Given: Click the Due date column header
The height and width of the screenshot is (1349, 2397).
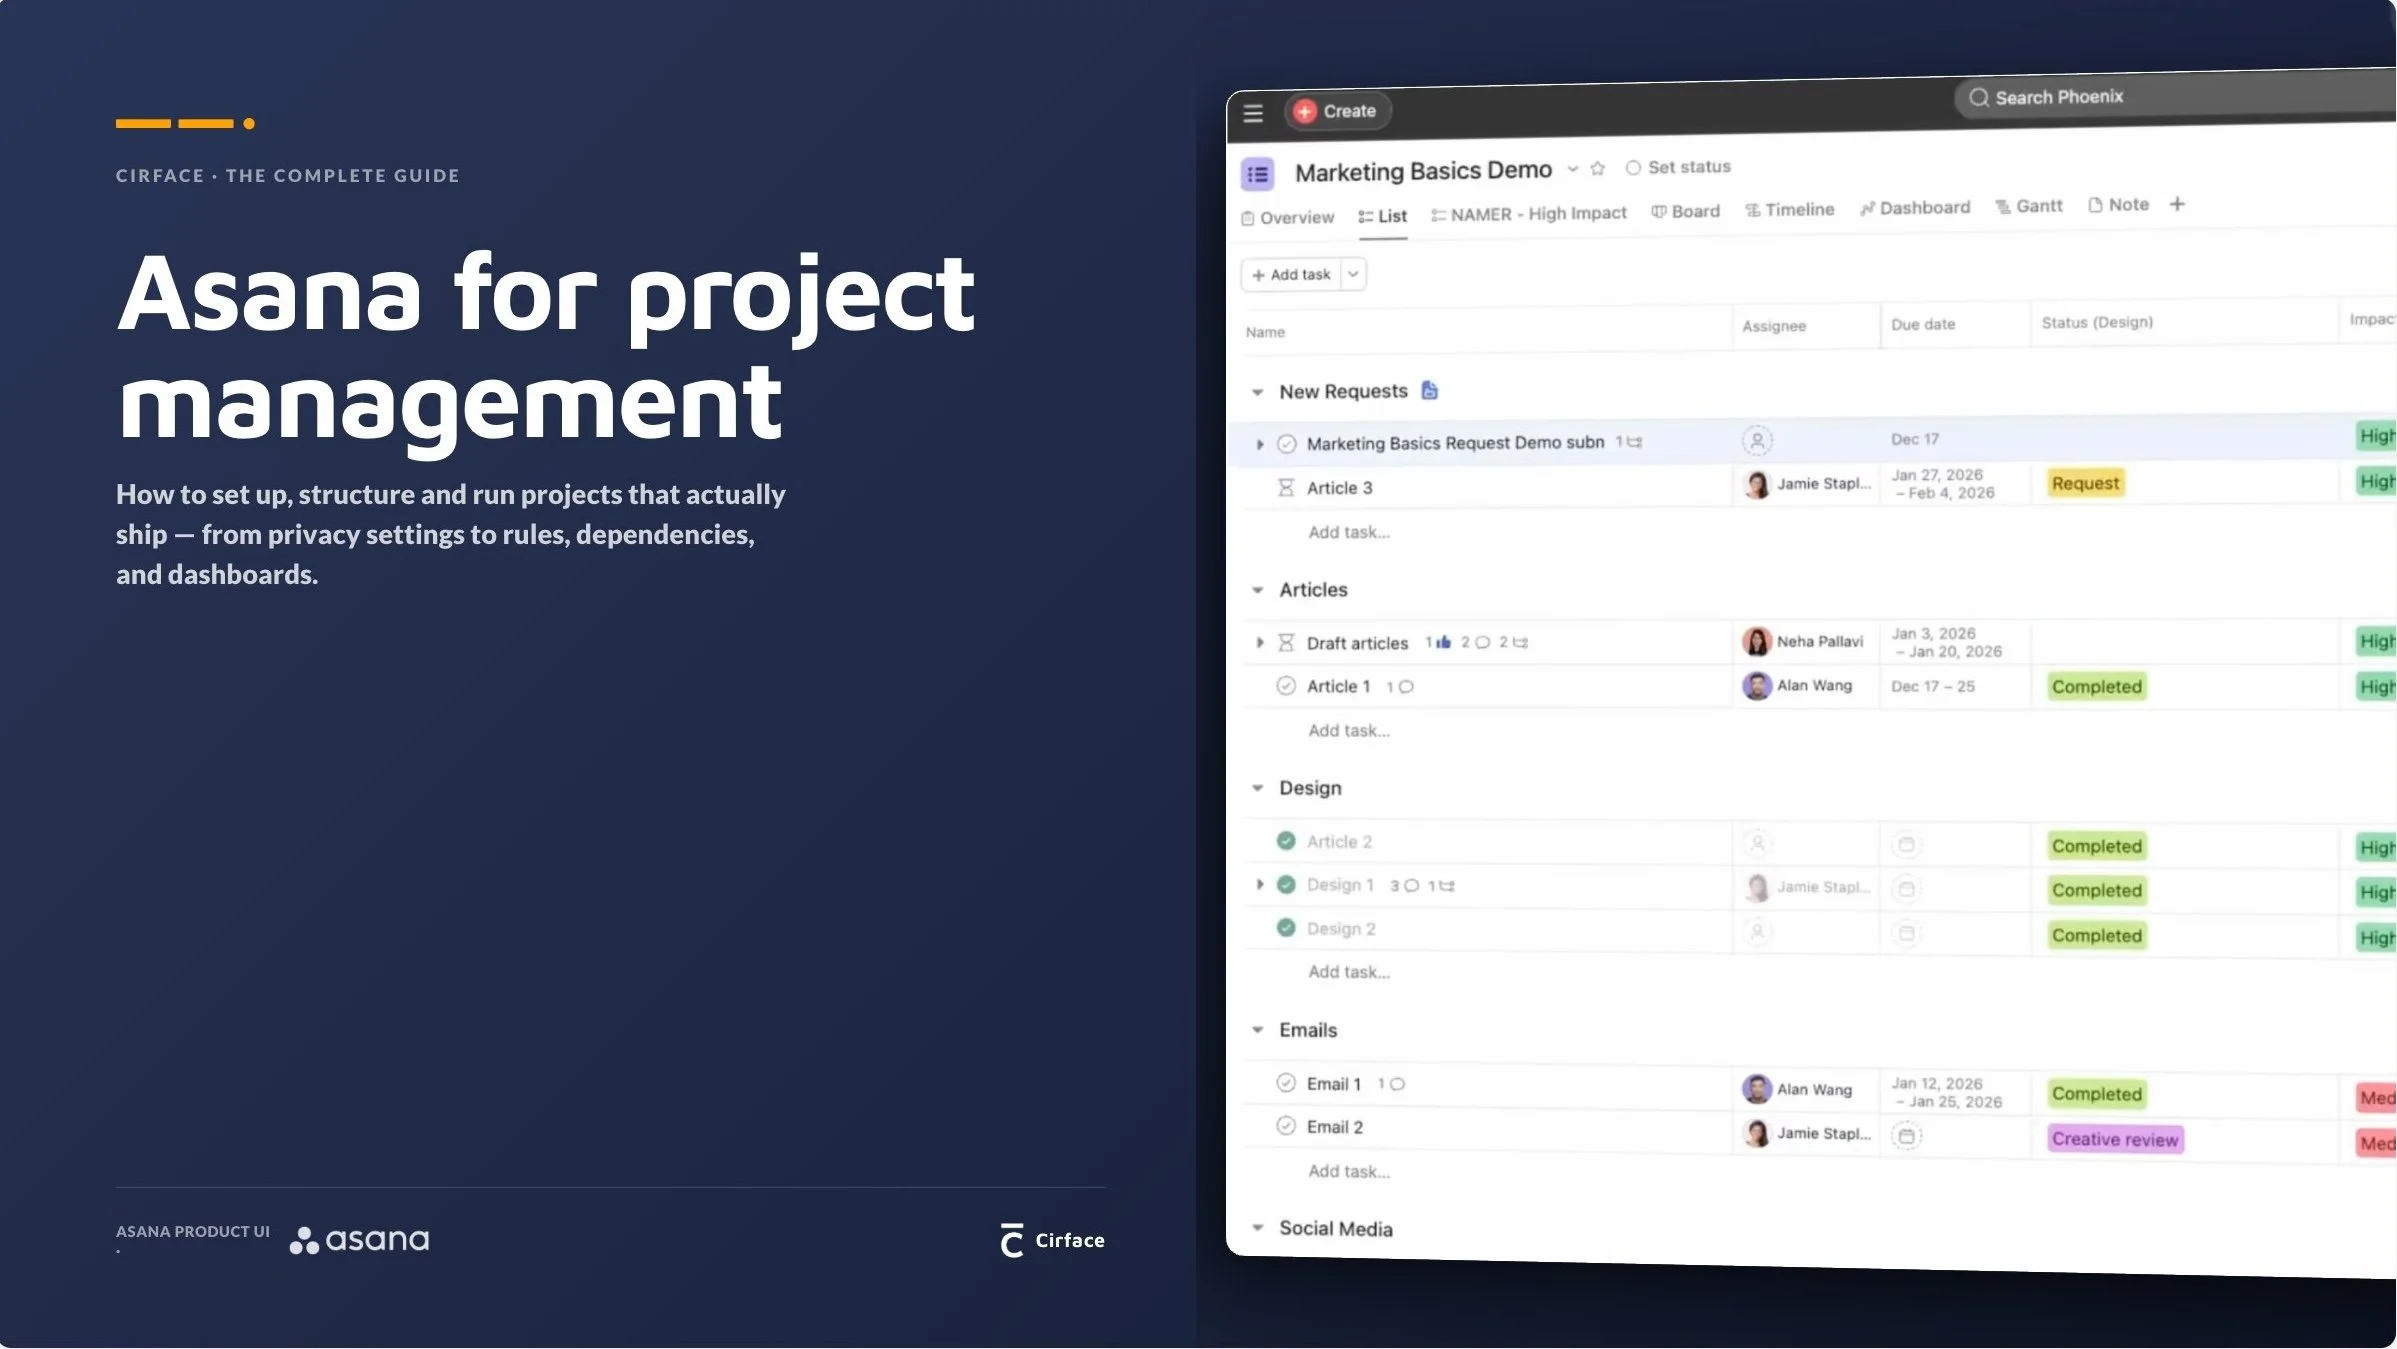Looking at the screenshot, I should (1923, 324).
